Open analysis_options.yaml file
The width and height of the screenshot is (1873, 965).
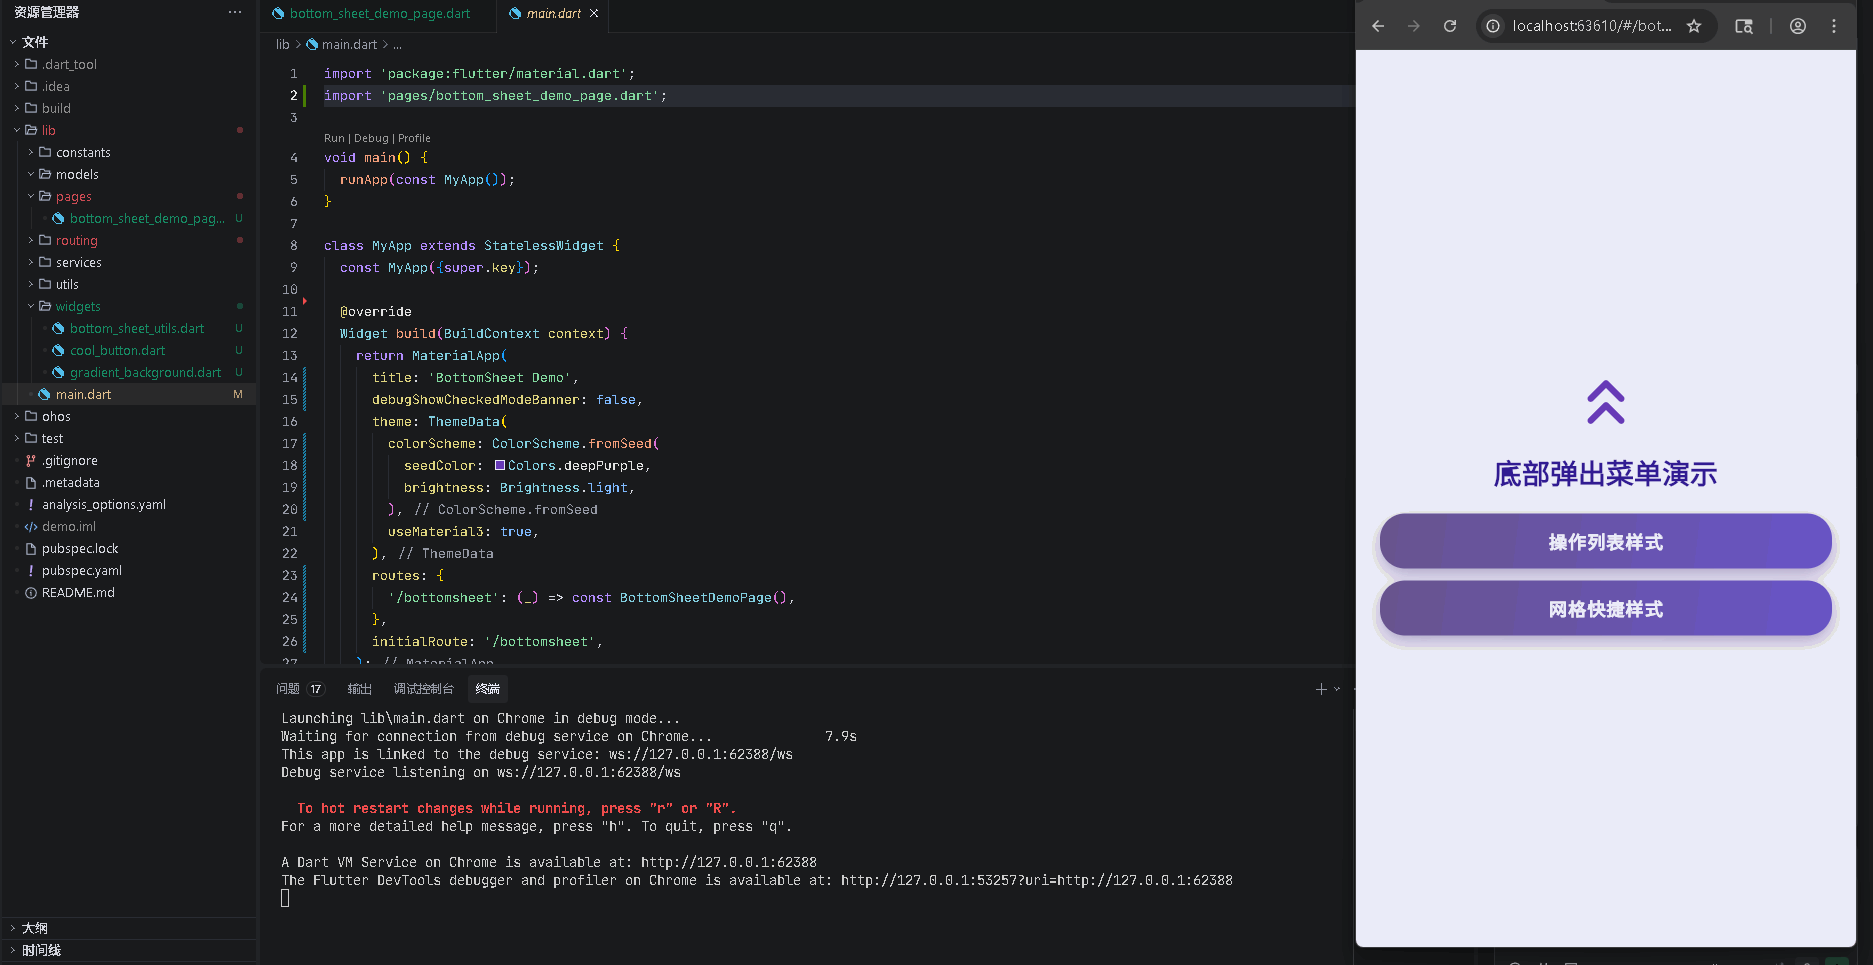point(104,504)
